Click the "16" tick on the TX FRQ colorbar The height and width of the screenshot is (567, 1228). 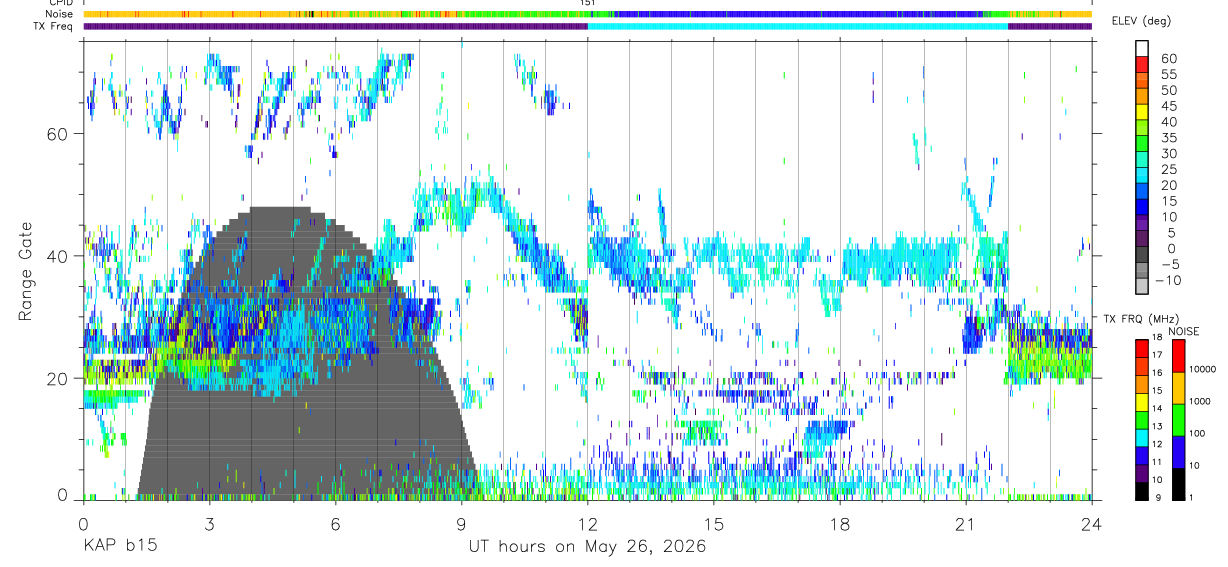tap(1158, 373)
